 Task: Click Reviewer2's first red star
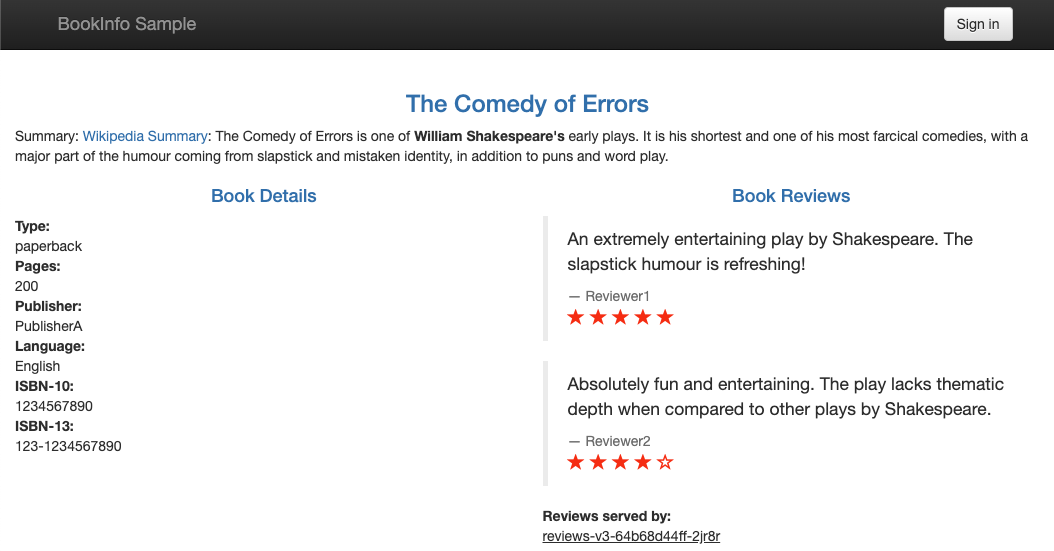pos(576,462)
